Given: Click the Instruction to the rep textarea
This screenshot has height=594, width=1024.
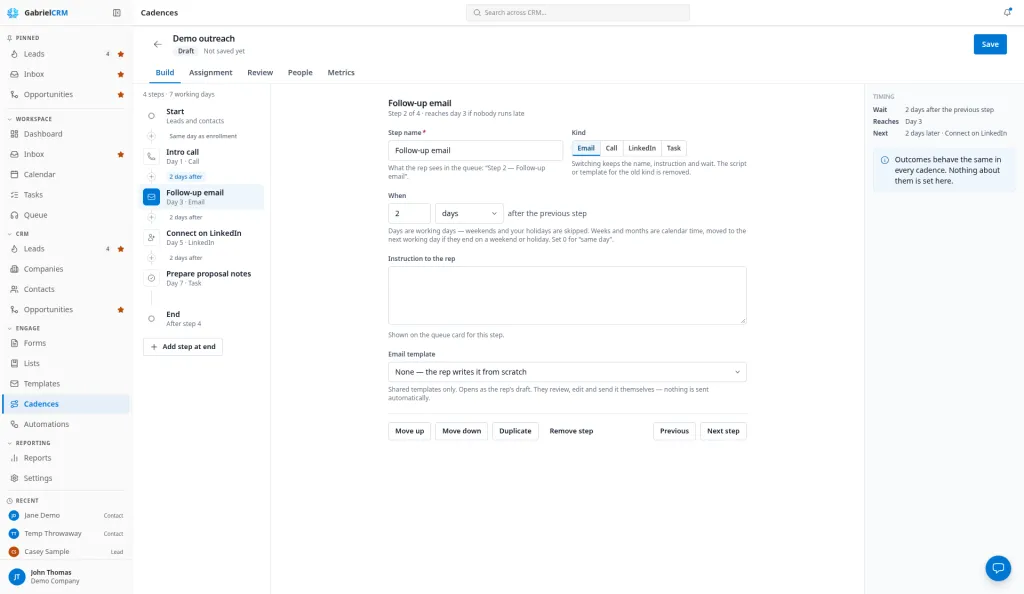Looking at the screenshot, I should click(567, 295).
